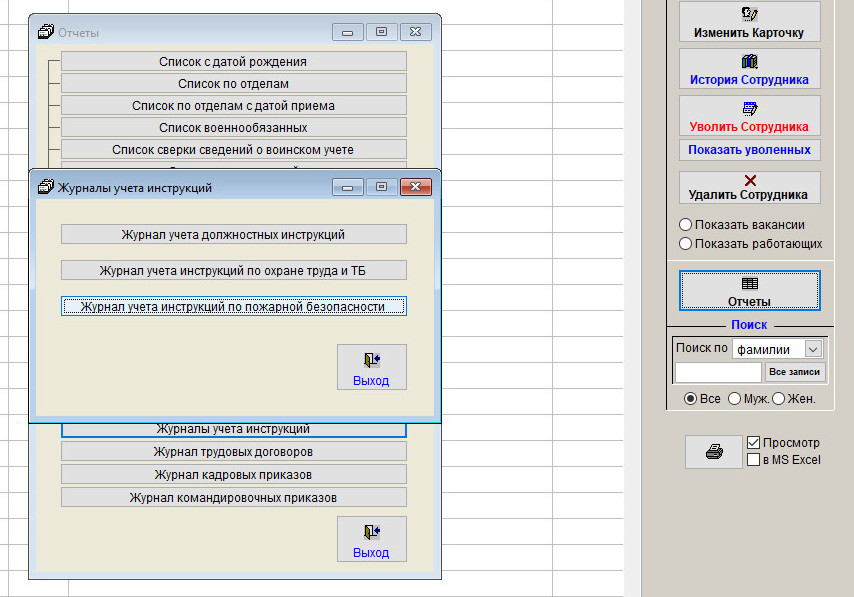Open Список с датой рождения report
Screen dimensions: 854x597
click(234, 62)
